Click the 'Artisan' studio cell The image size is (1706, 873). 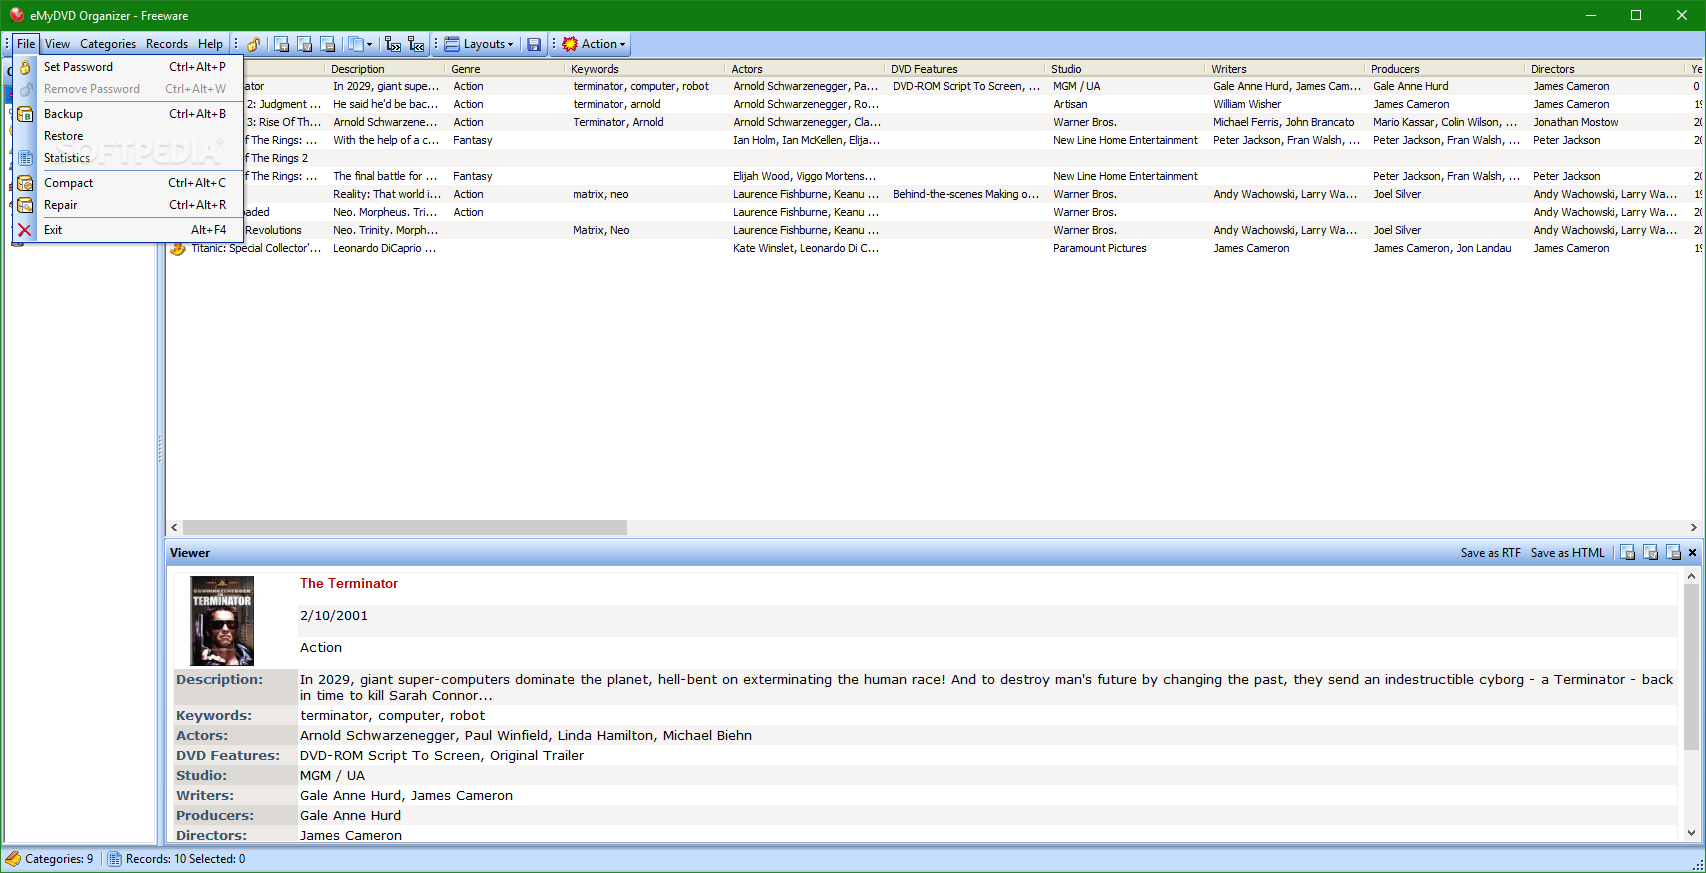point(1070,104)
